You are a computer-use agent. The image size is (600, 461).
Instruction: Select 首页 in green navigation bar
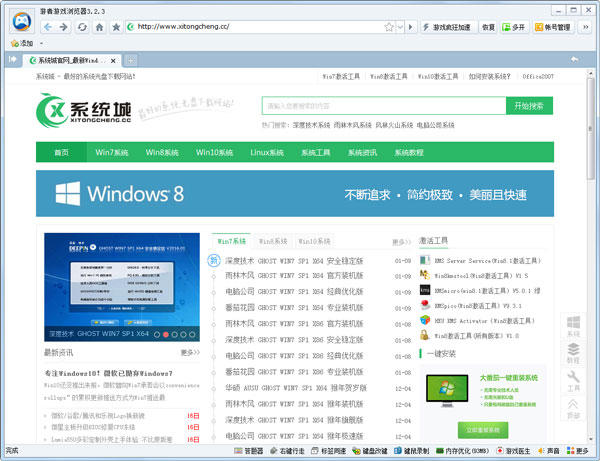[61, 152]
